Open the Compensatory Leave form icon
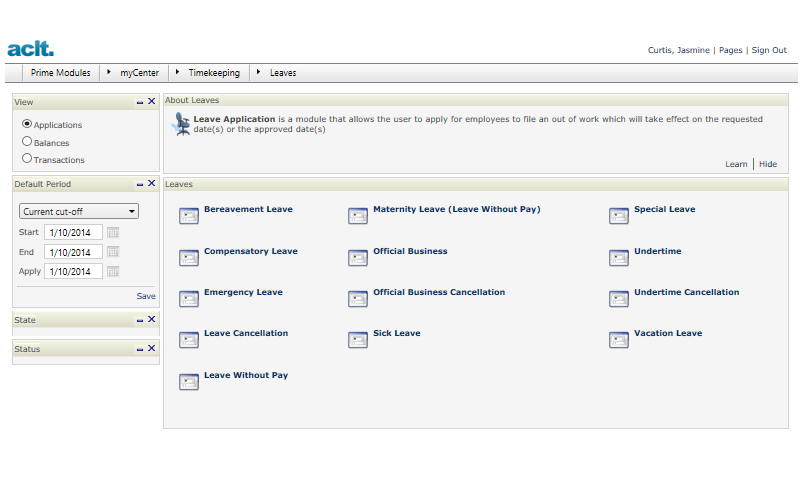Image resolution: width=800 pixels, height=500 pixels. click(x=189, y=258)
